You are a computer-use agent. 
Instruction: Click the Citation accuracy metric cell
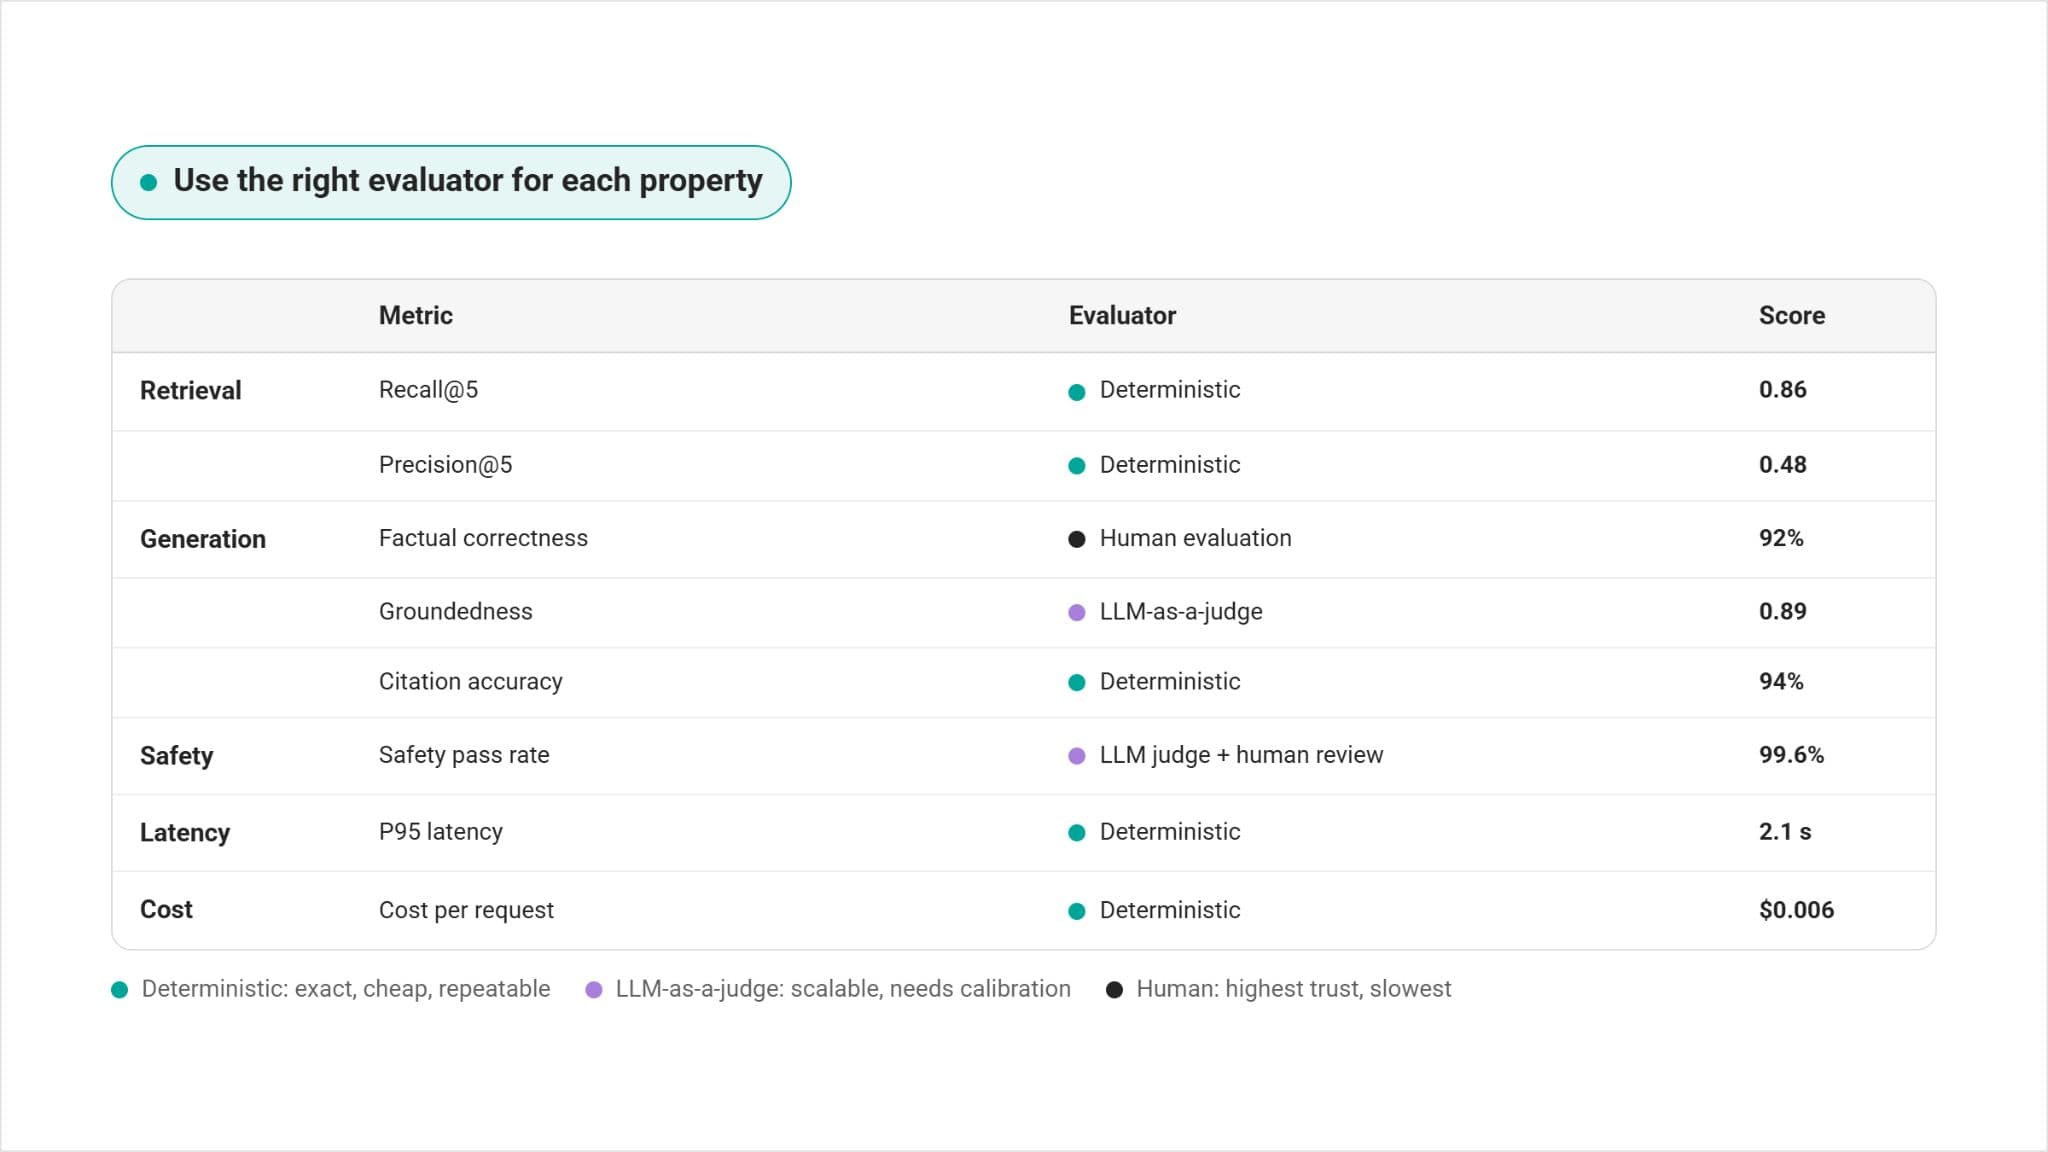pyautogui.click(x=470, y=681)
